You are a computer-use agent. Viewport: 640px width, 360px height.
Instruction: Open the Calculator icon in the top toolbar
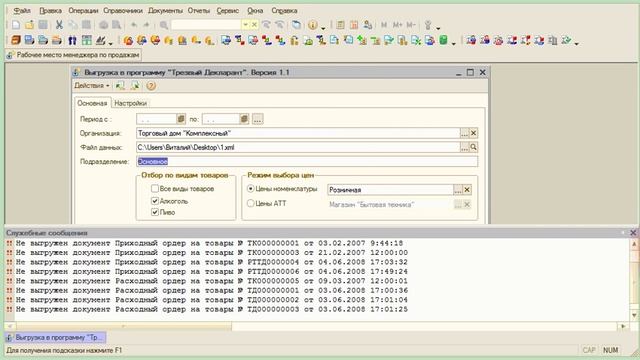click(340, 25)
